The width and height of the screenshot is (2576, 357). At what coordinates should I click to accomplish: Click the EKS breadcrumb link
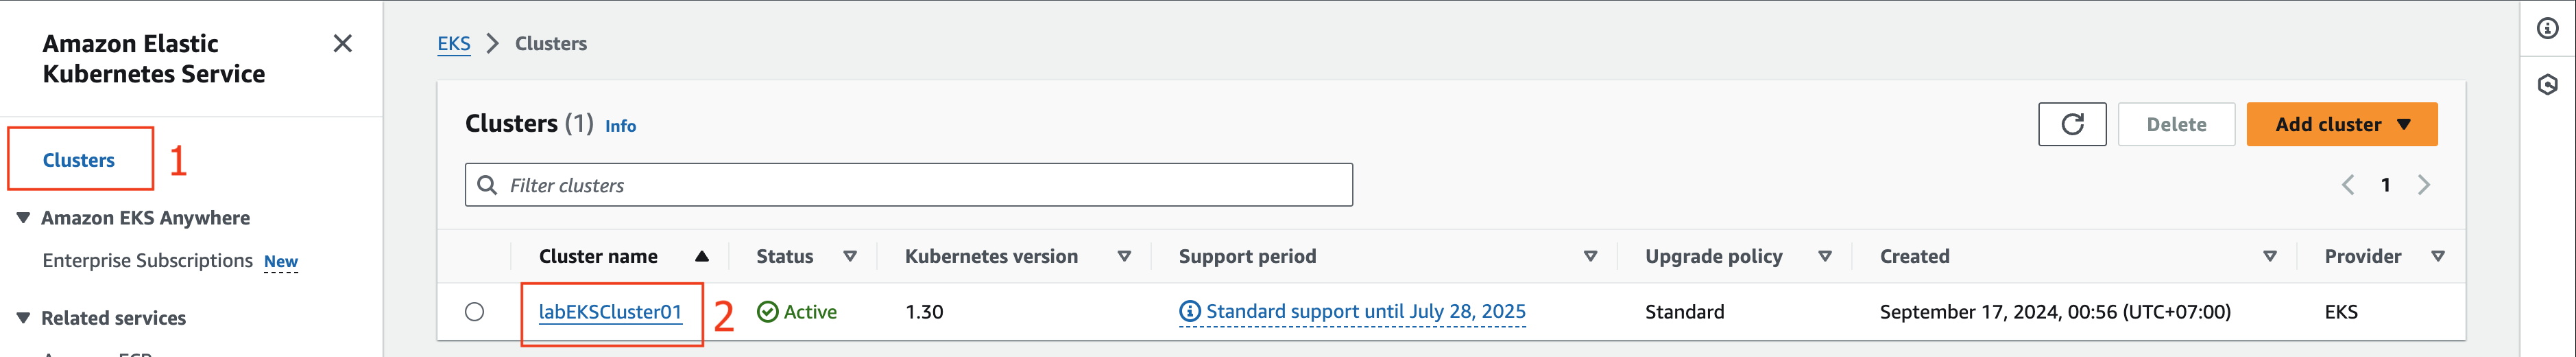[x=454, y=43]
